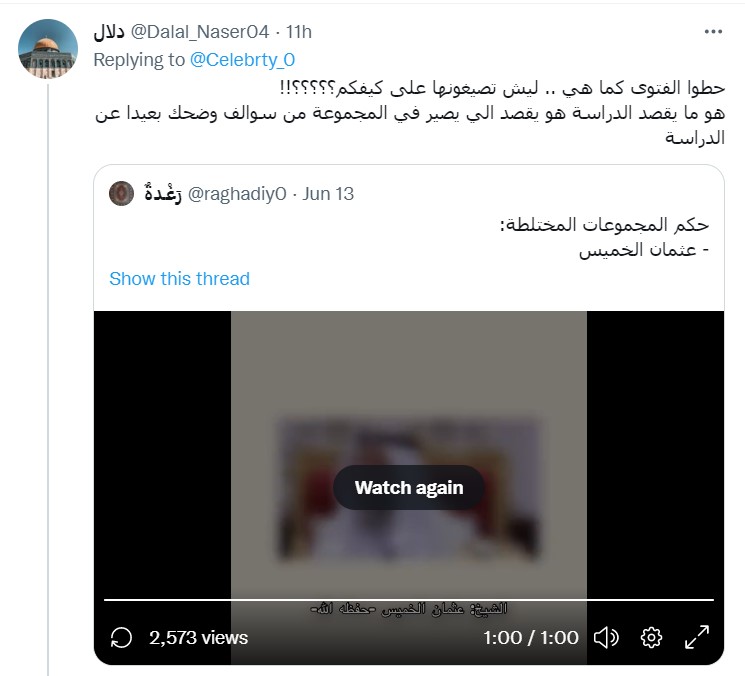Click the blurred video thumbnail

coord(409,489)
